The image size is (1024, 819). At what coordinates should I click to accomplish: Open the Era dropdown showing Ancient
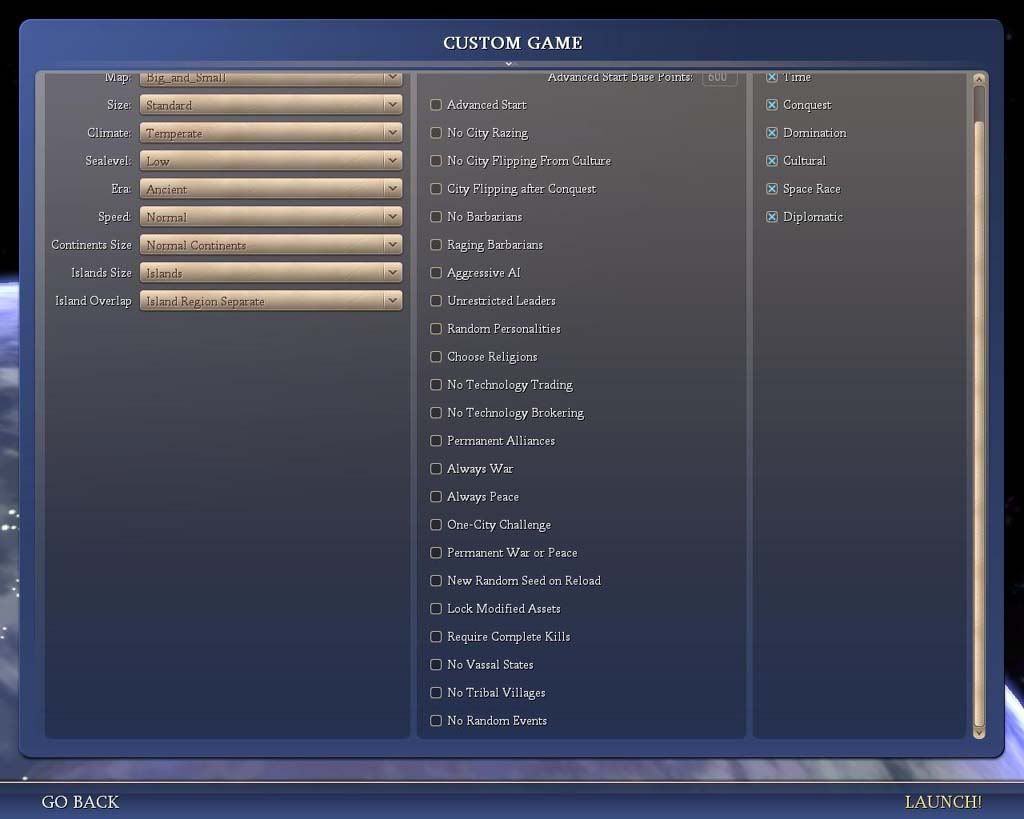[x=271, y=189]
